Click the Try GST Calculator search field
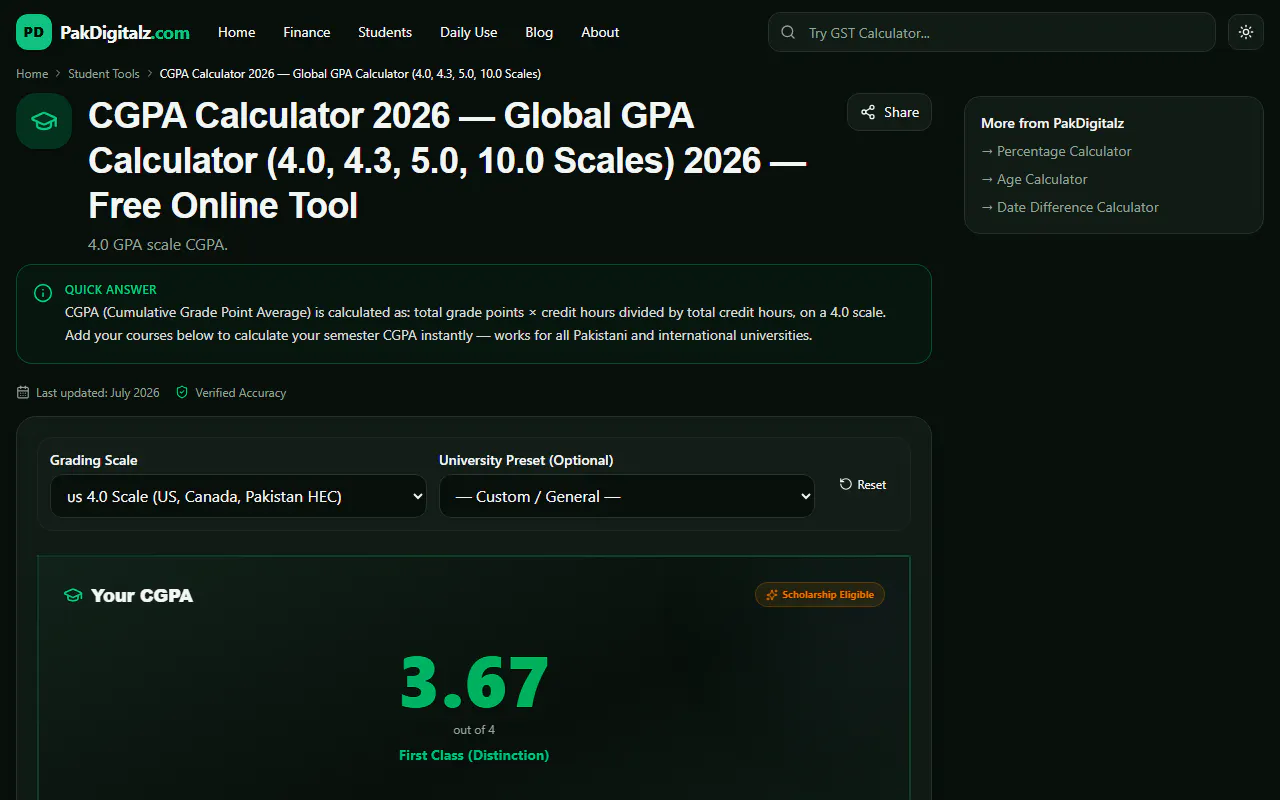The image size is (1280, 800). [x=991, y=32]
